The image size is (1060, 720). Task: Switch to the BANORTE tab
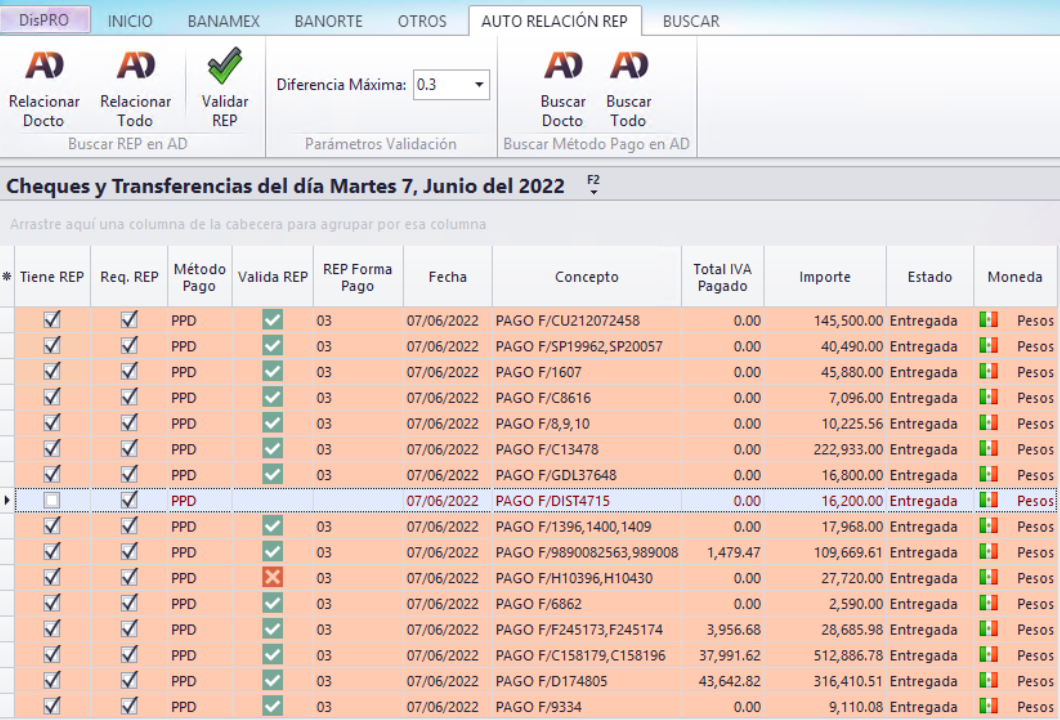point(329,21)
